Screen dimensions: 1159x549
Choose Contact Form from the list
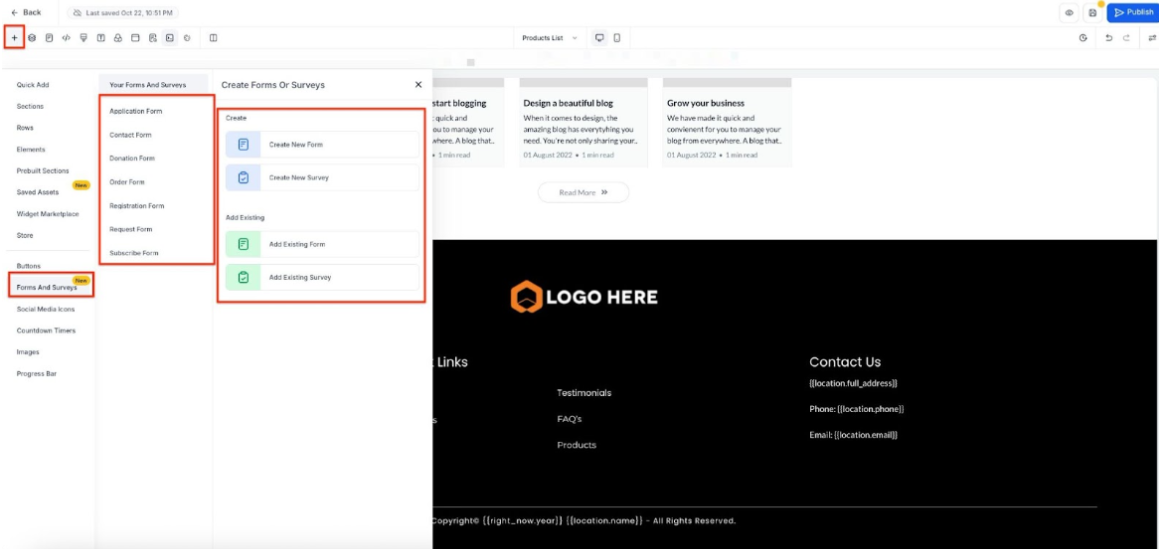[x=131, y=135]
